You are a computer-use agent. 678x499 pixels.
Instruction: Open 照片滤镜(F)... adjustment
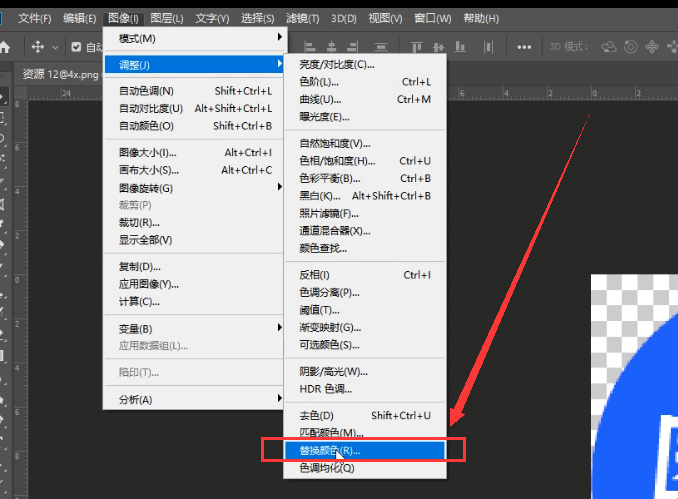click(365, 213)
